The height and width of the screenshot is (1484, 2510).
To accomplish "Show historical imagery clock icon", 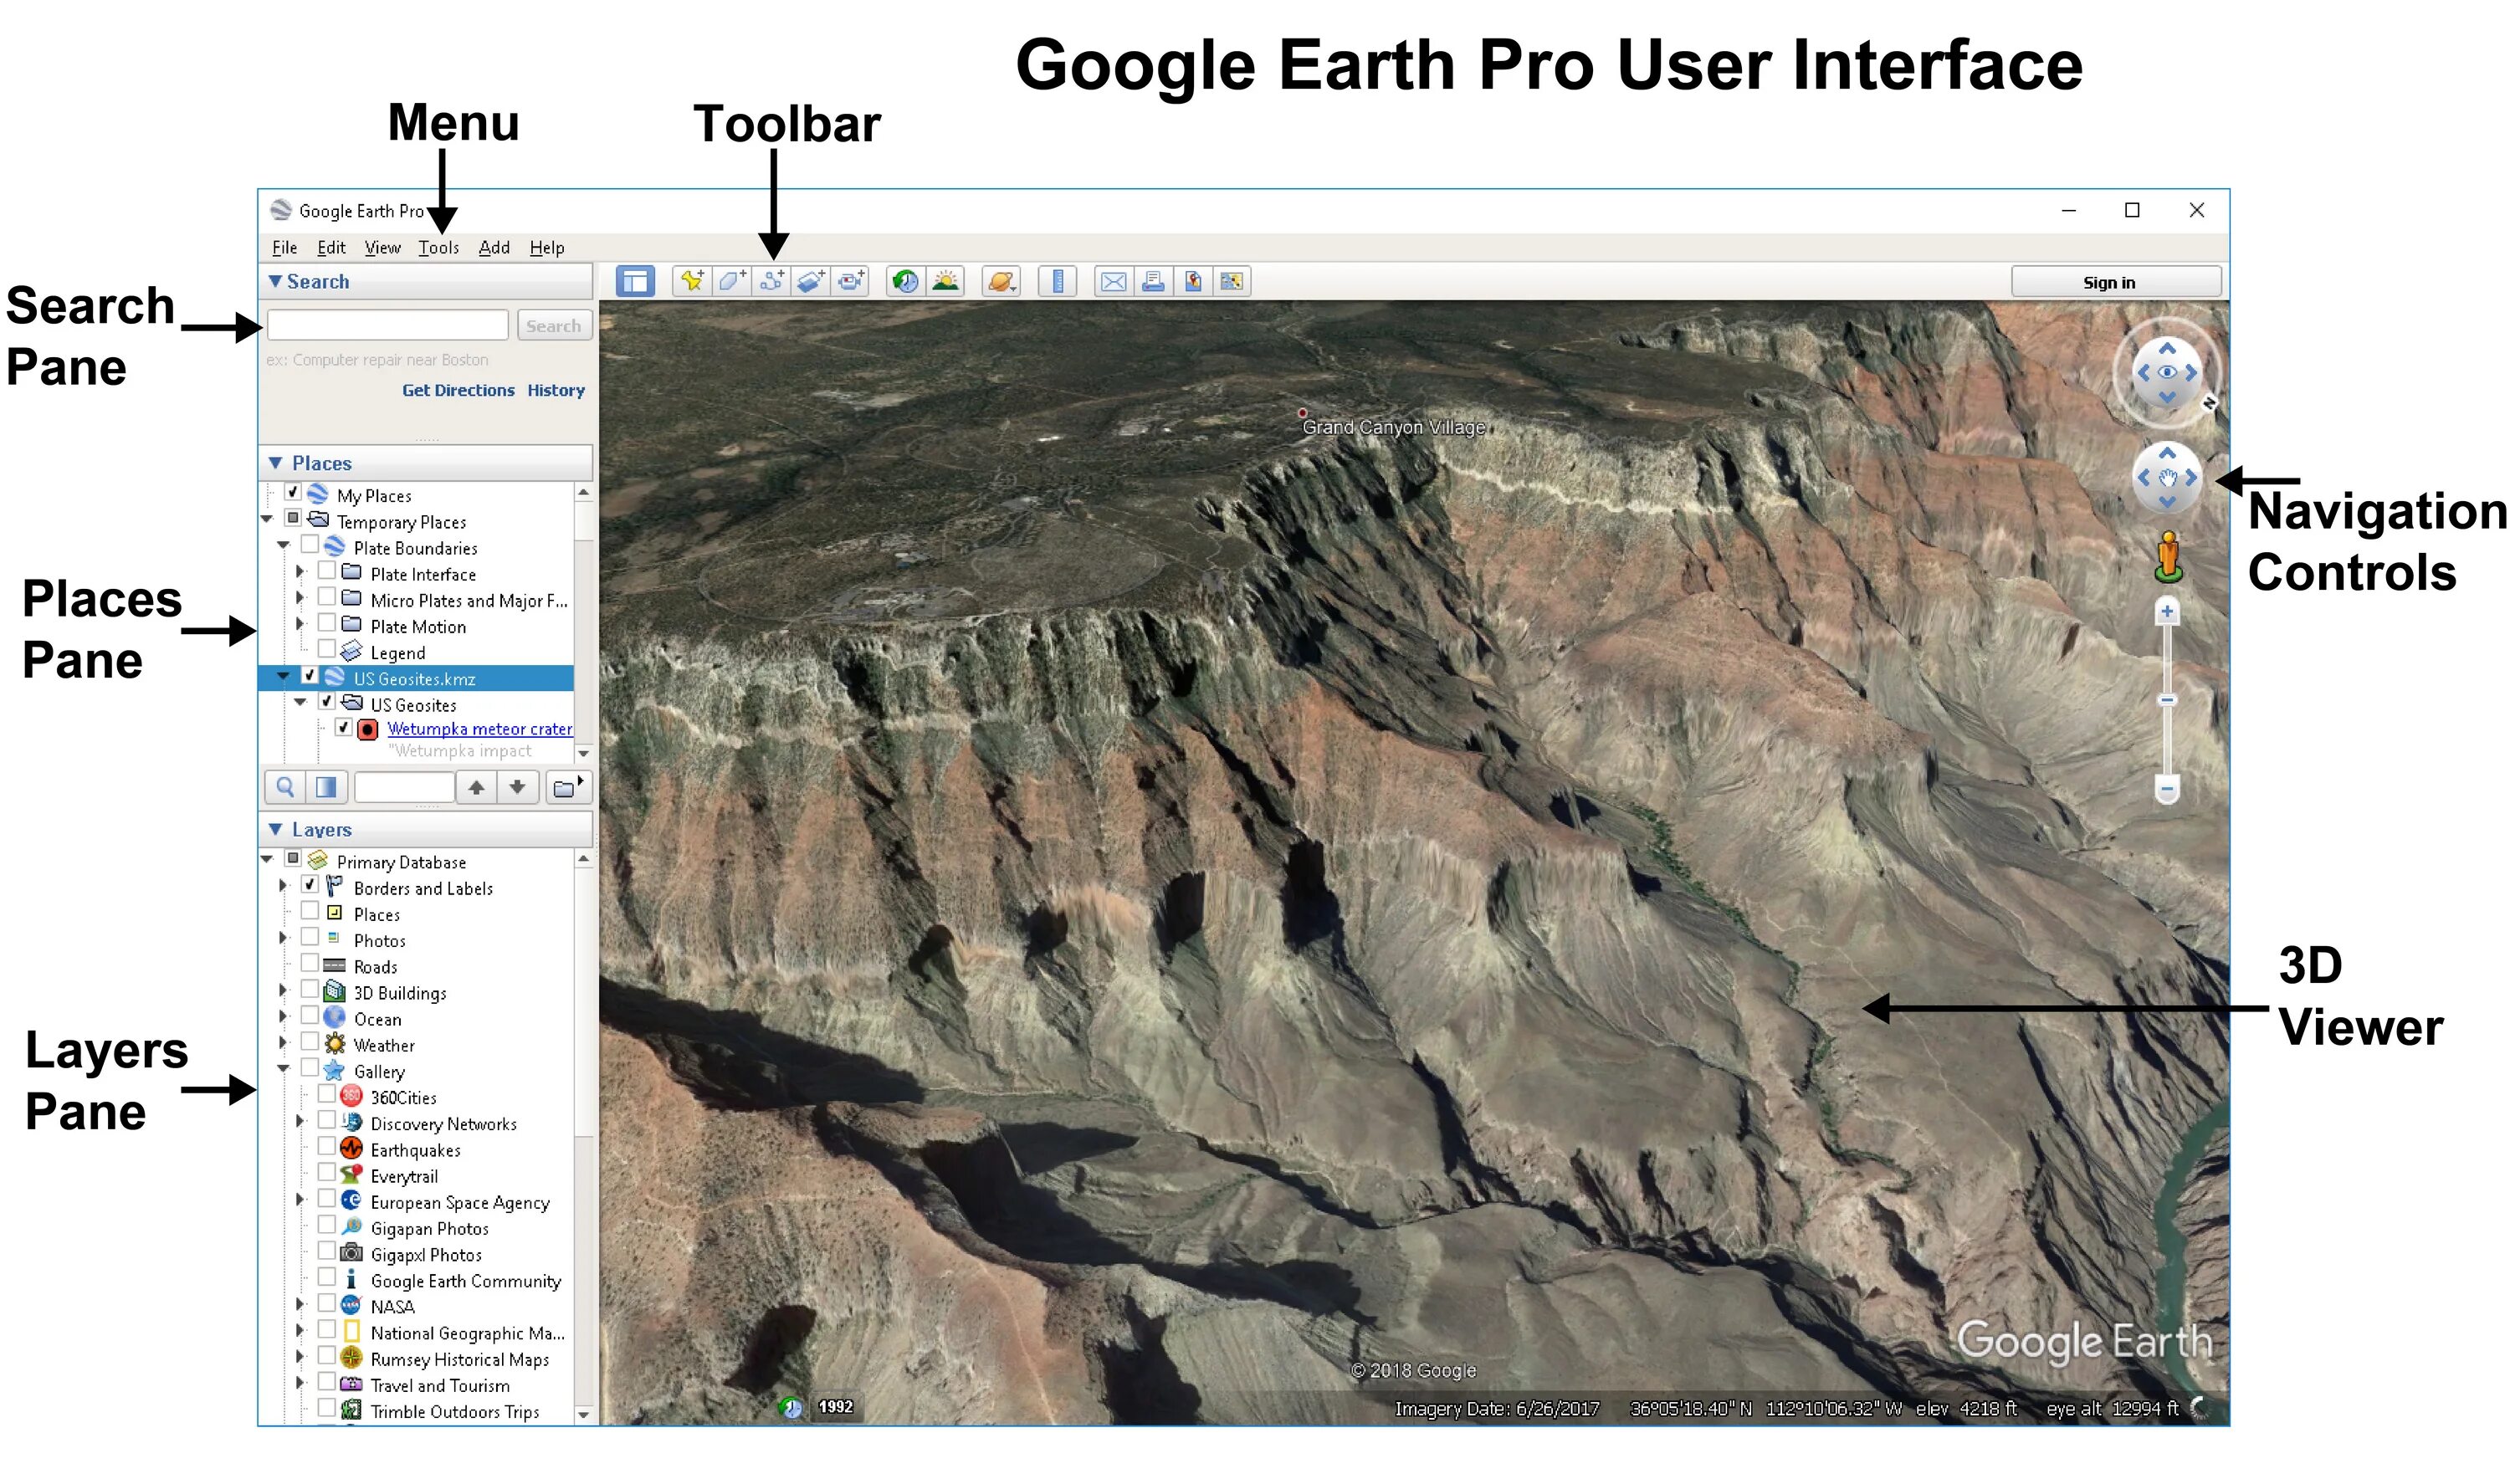I will pos(905,282).
